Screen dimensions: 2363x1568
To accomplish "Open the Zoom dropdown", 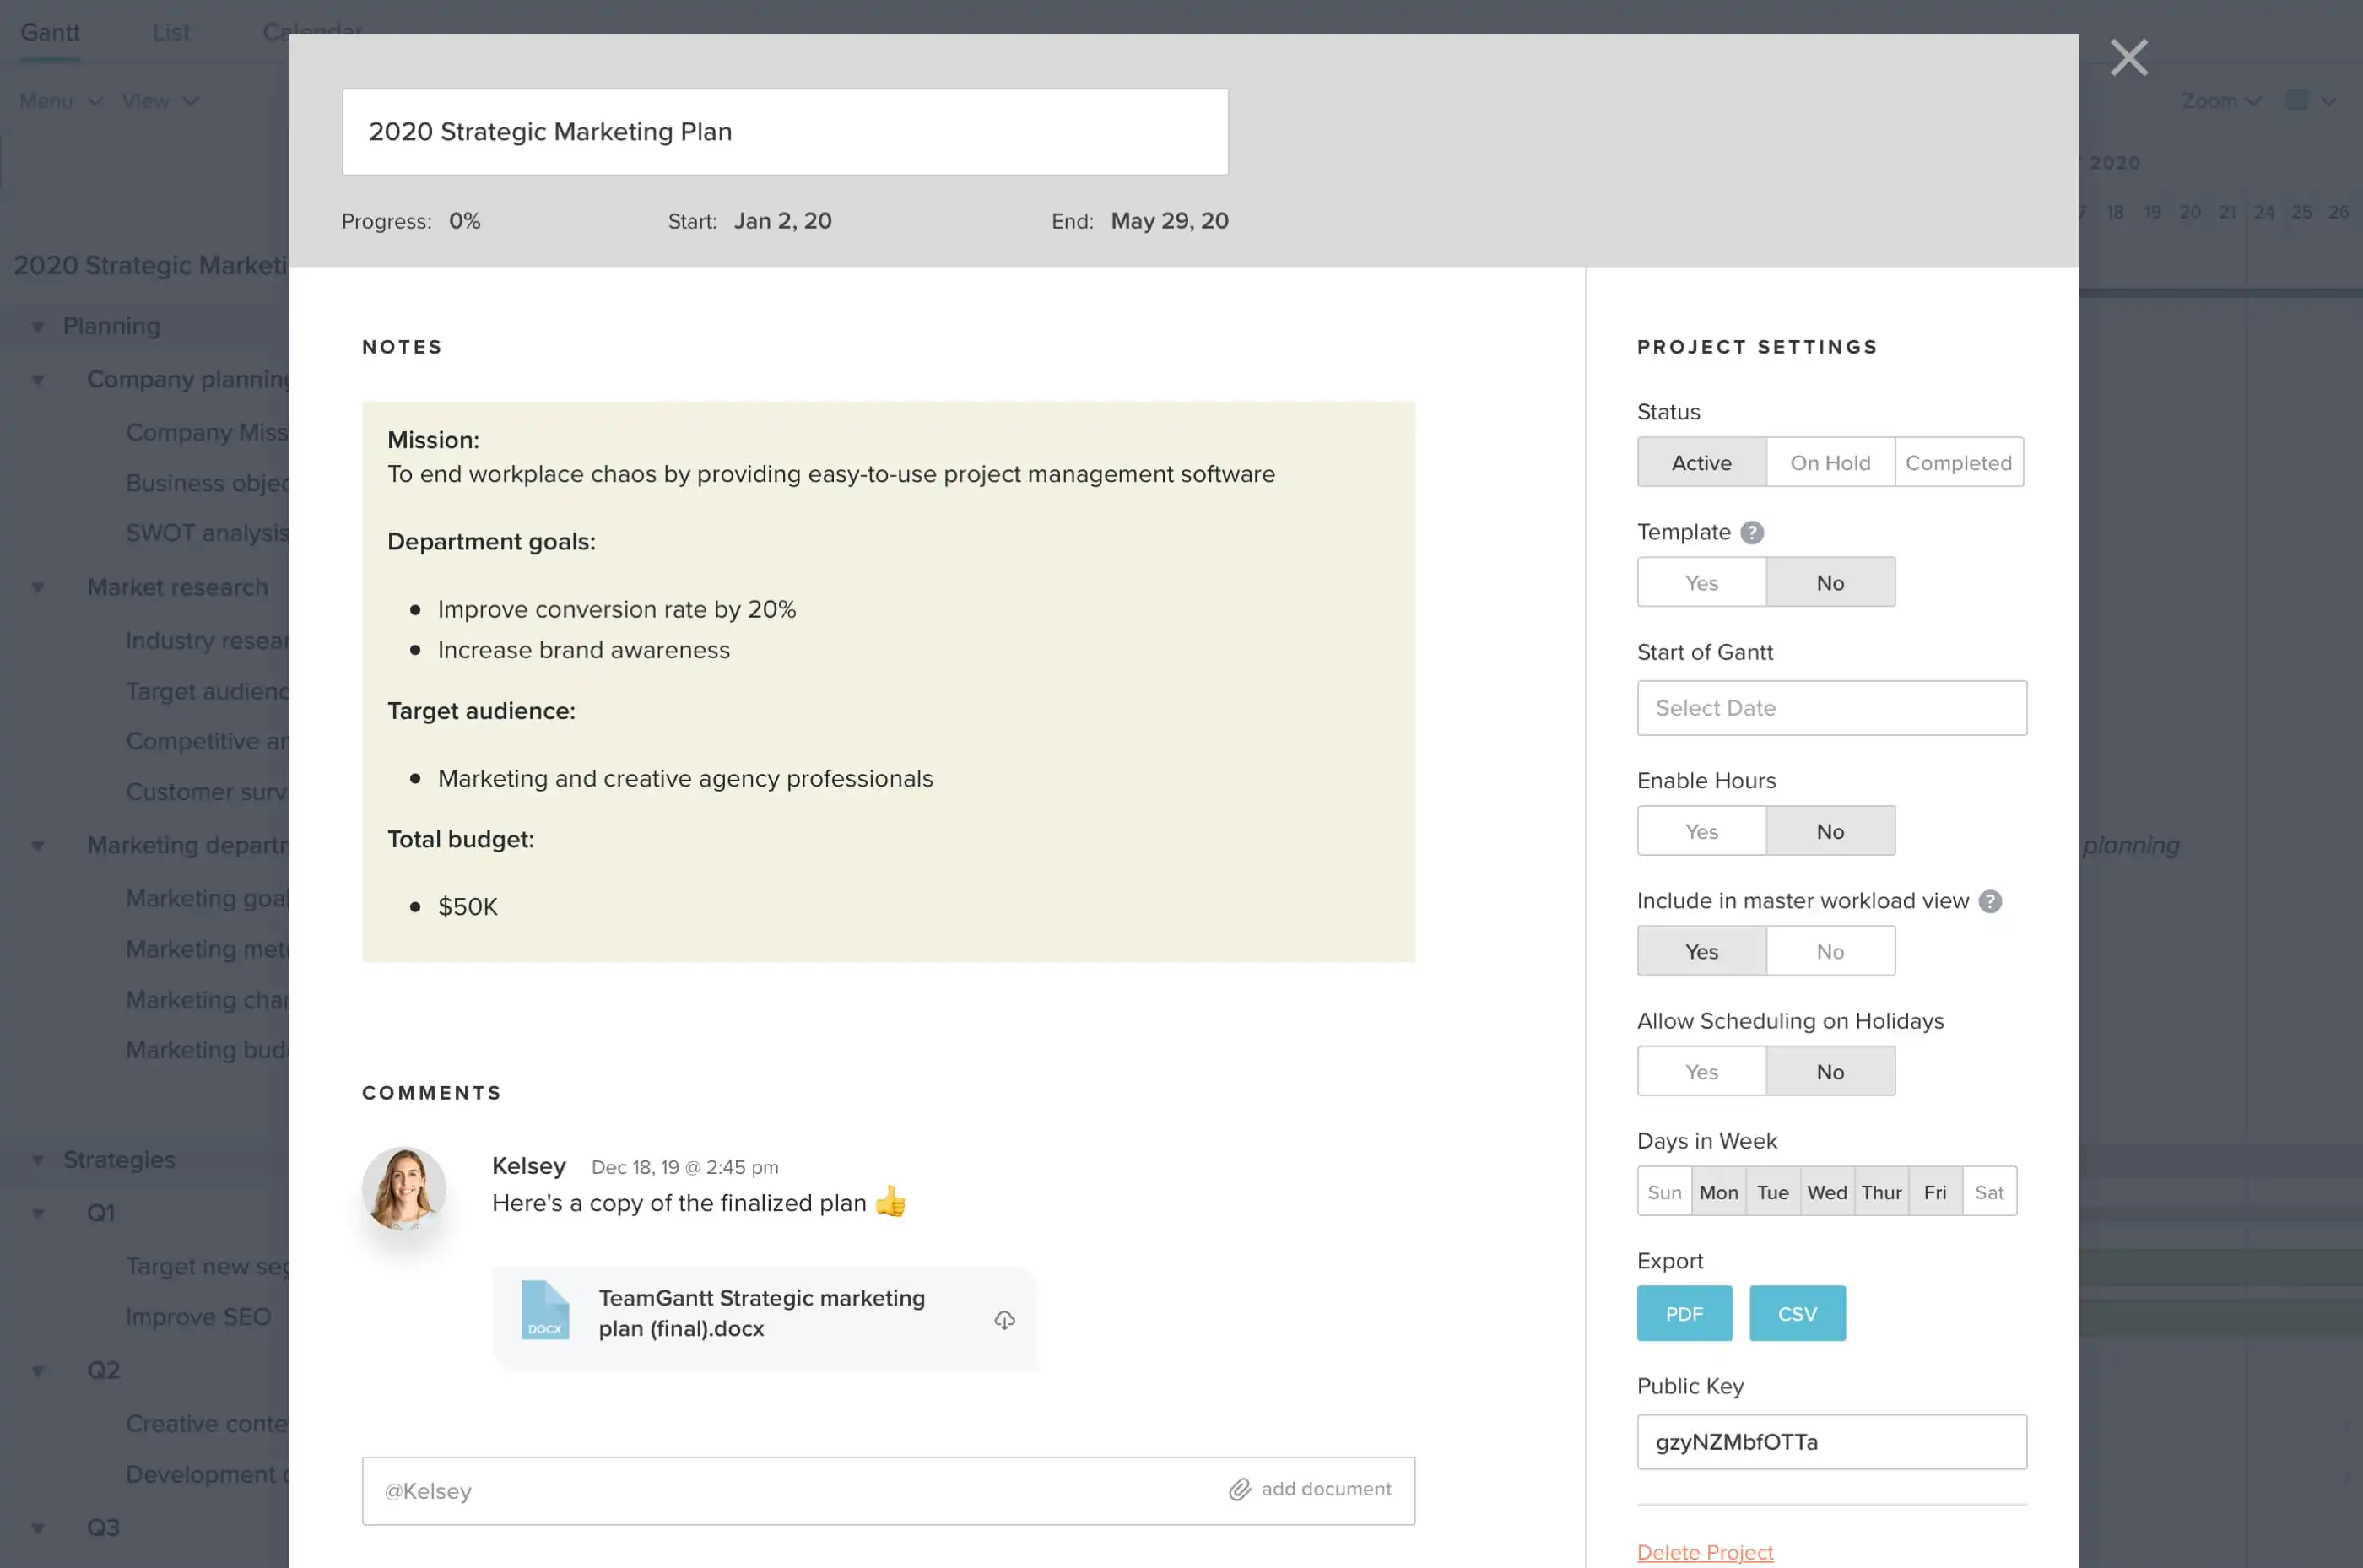I will pyautogui.click(x=2220, y=101).
